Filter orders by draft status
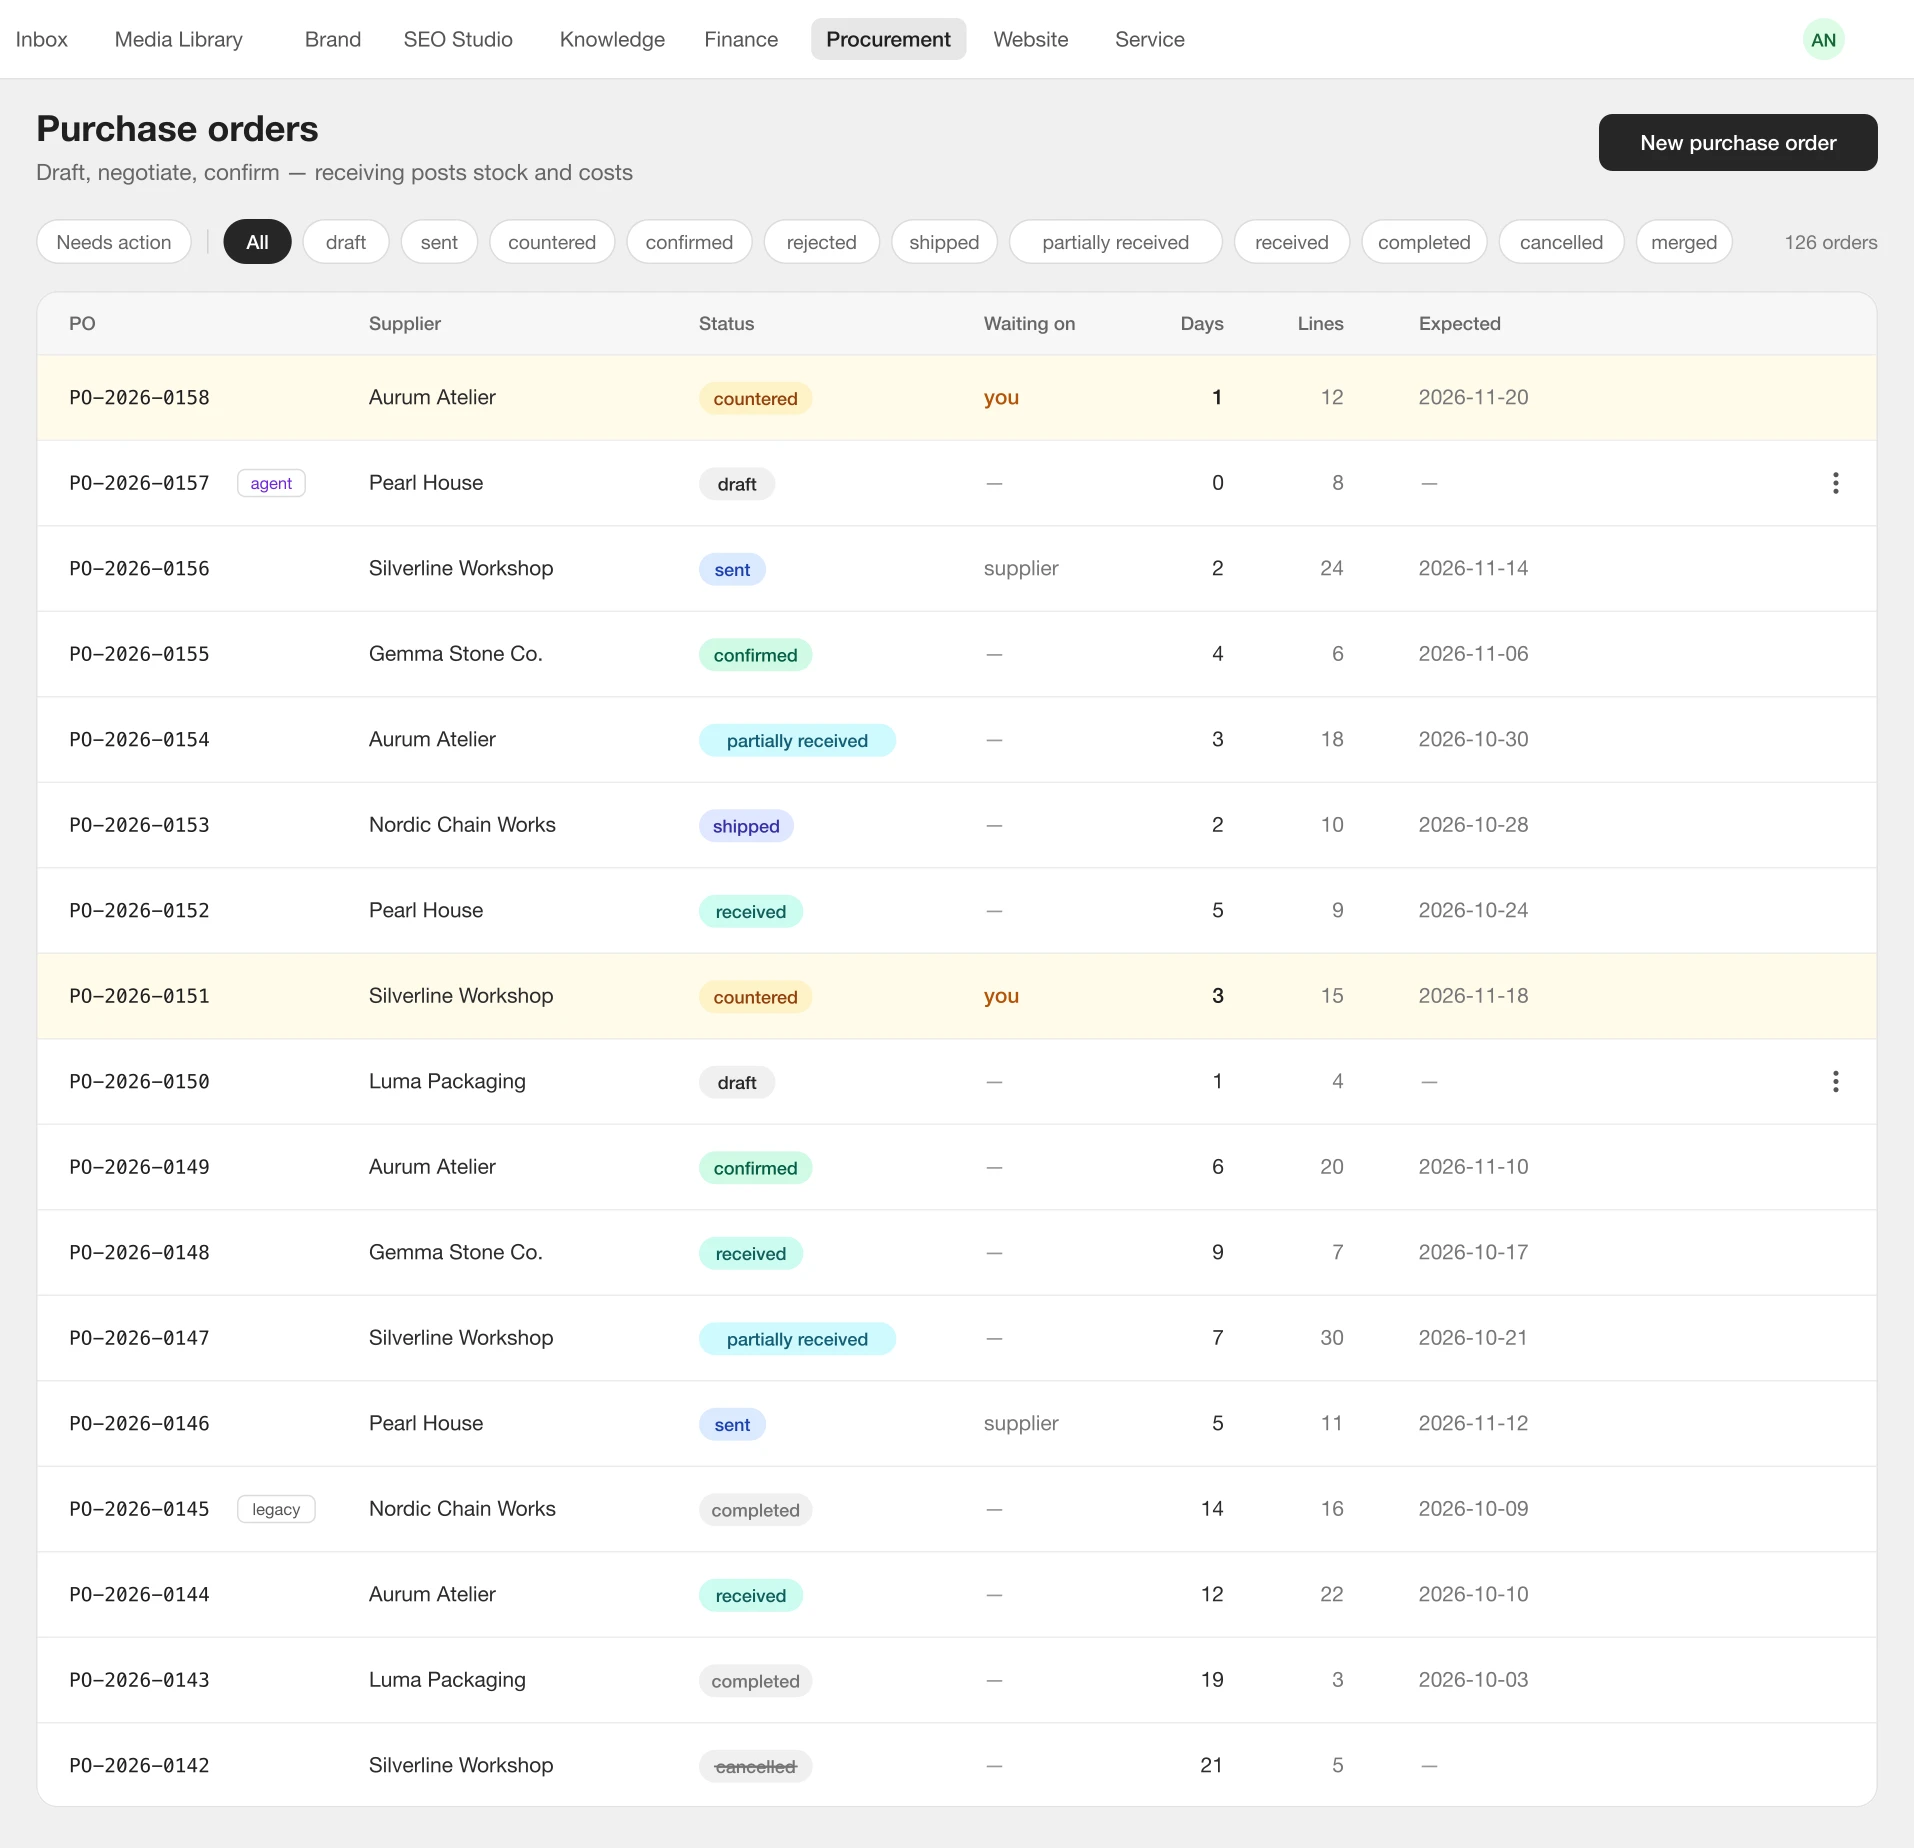This screenshot has height=1848, width=1914. 346,242
